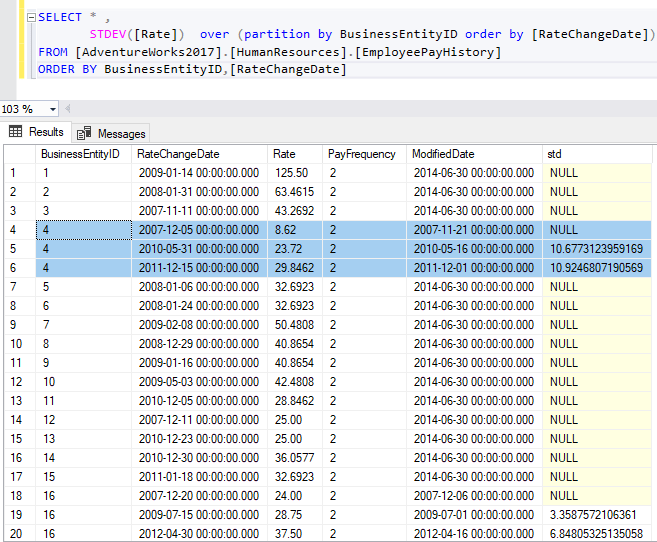Click the horizontal scroll left arrow

(x=67, y=109)
